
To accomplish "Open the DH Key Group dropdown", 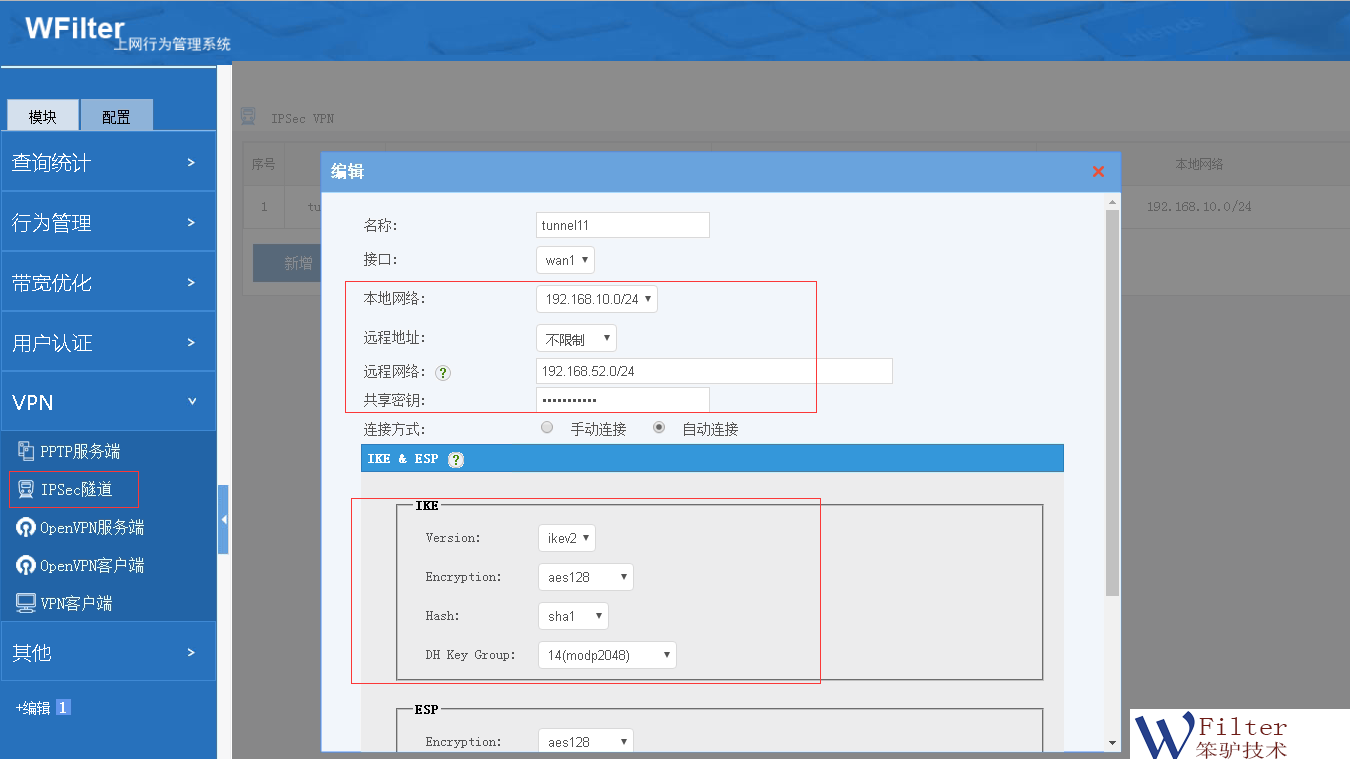I will [x=607, y=655].
